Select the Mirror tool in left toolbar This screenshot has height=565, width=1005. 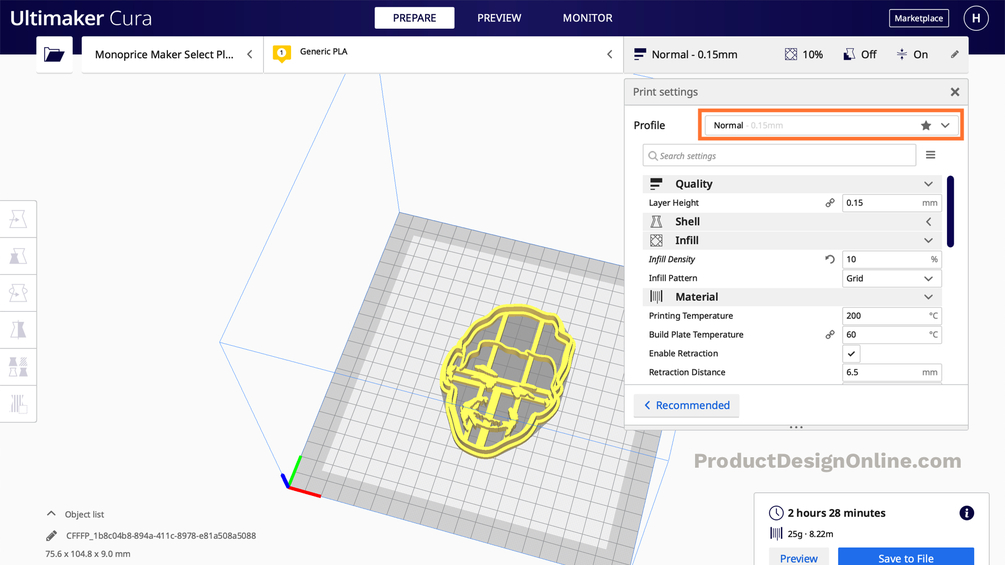coord(18,330)
